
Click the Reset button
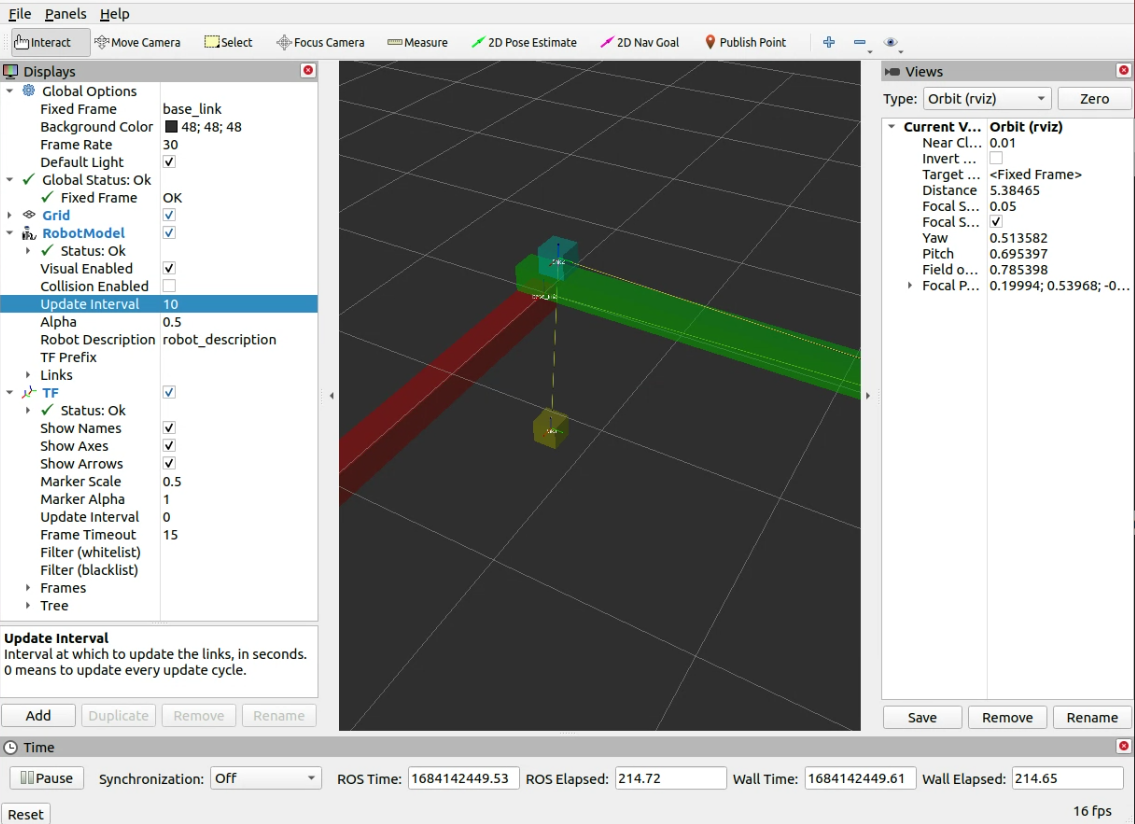25,814
